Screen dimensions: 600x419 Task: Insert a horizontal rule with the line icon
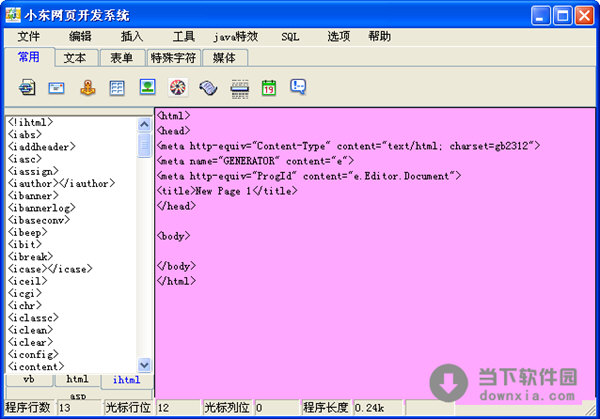[x=240, y=89]
